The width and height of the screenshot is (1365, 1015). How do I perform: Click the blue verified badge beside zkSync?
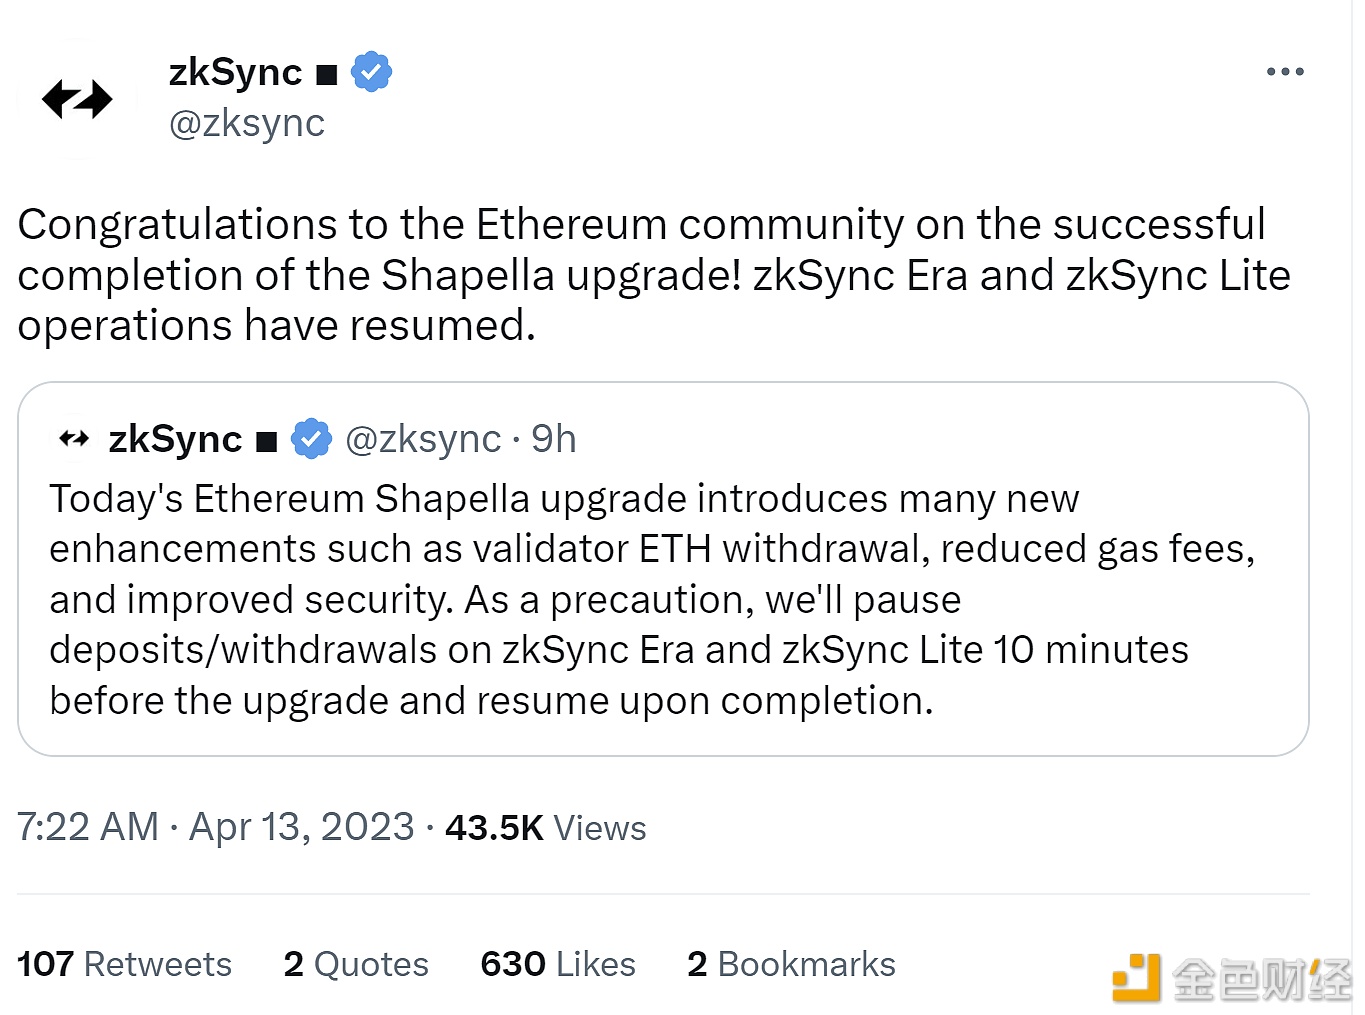tap(371, 72)
